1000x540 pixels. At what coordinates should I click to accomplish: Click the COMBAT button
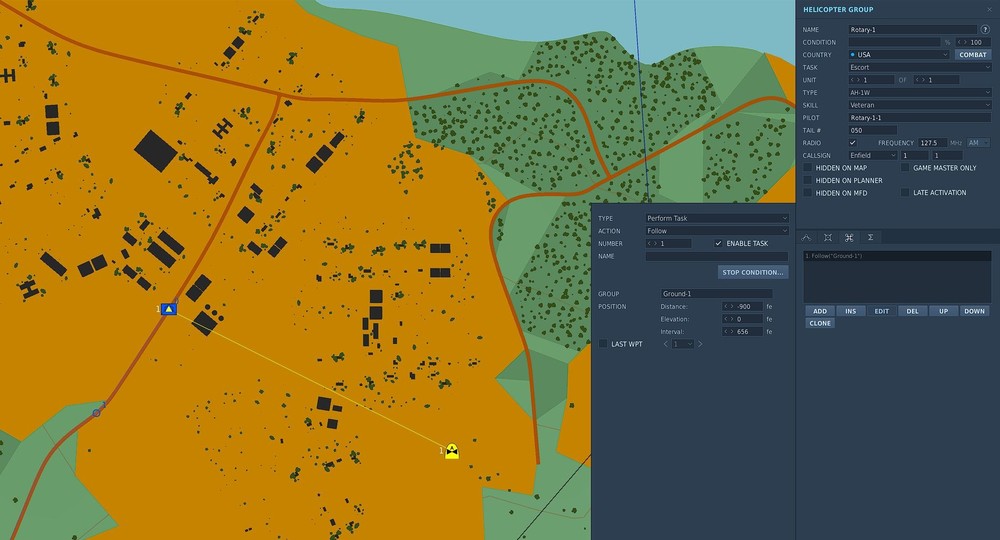(973, 55)
